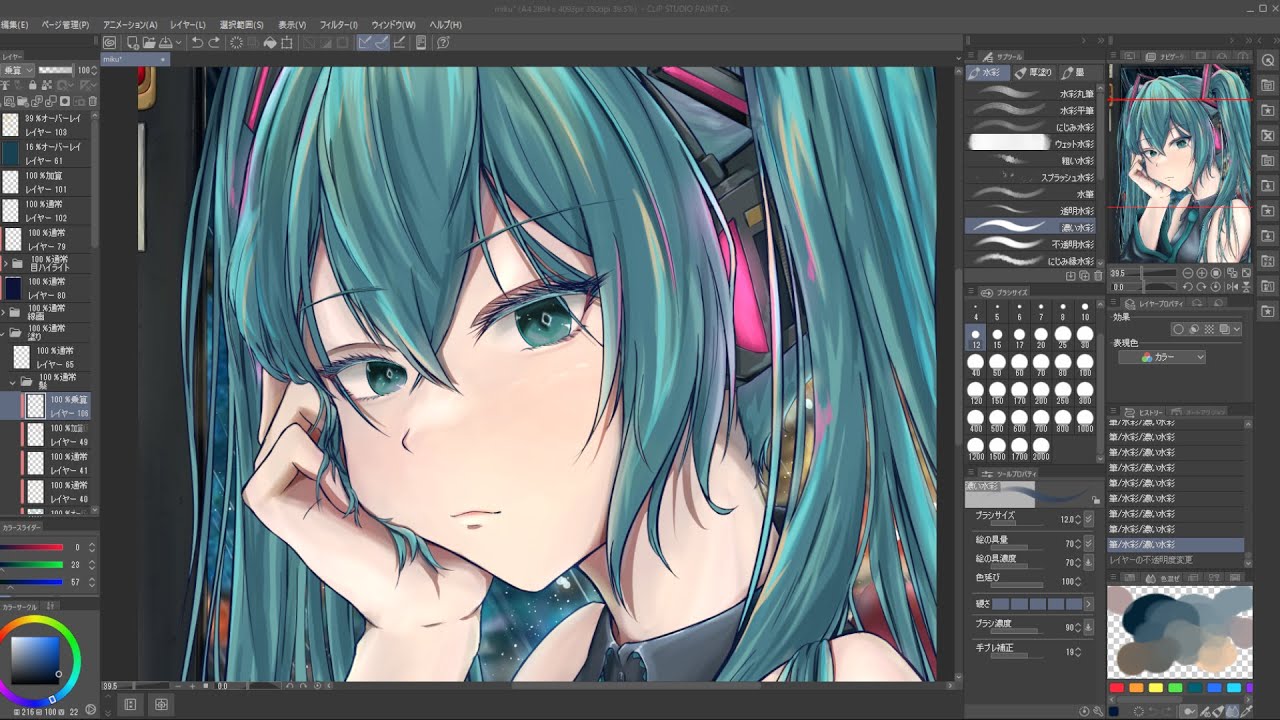Screen dimensions: 1280x720
Task: Toggle the layer Lock icon
Action: pos(32,85)
